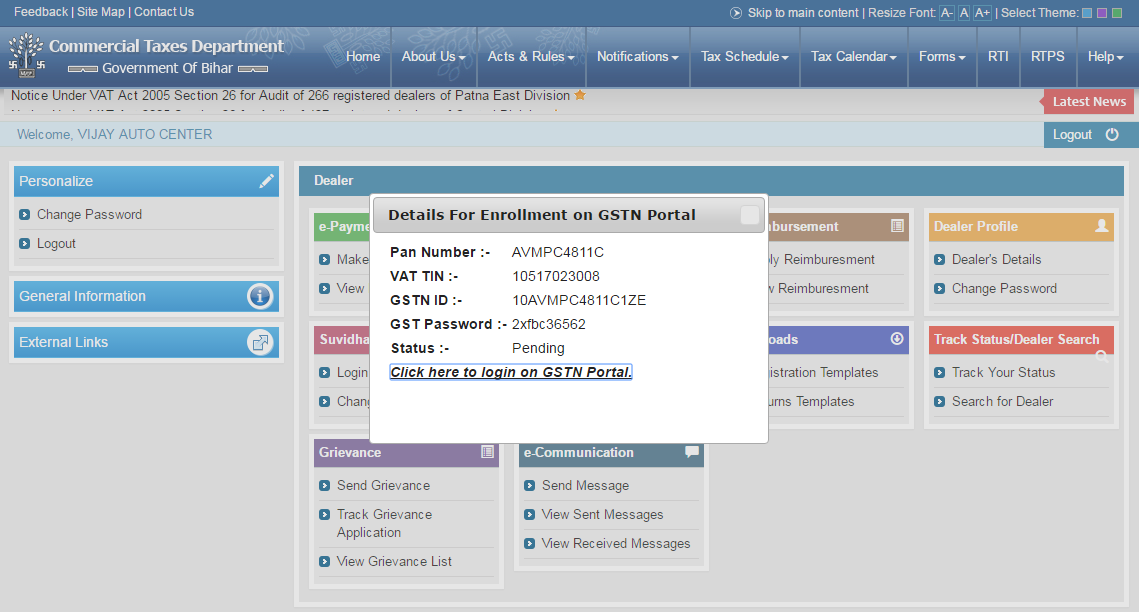Click the External Links arrow icon
Image resolution: width=1139 pixels, height=612 pixels.
pos(260,342)
